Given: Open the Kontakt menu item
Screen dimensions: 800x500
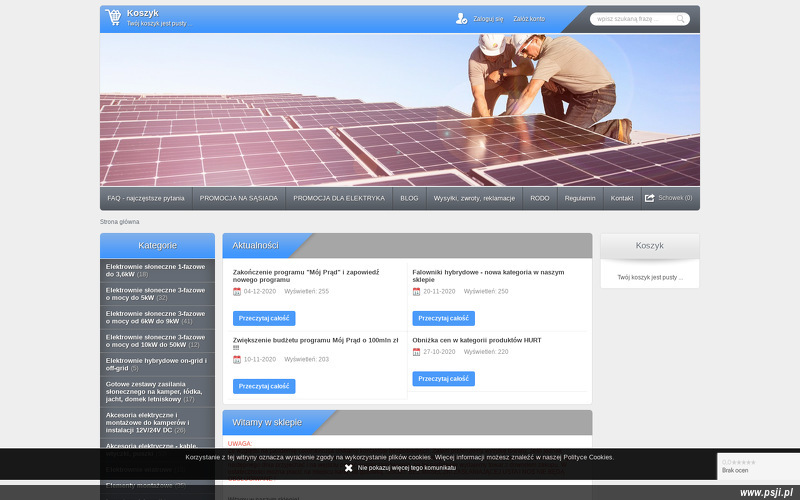Looking at the screenshot, I should (x=622, y=198).
